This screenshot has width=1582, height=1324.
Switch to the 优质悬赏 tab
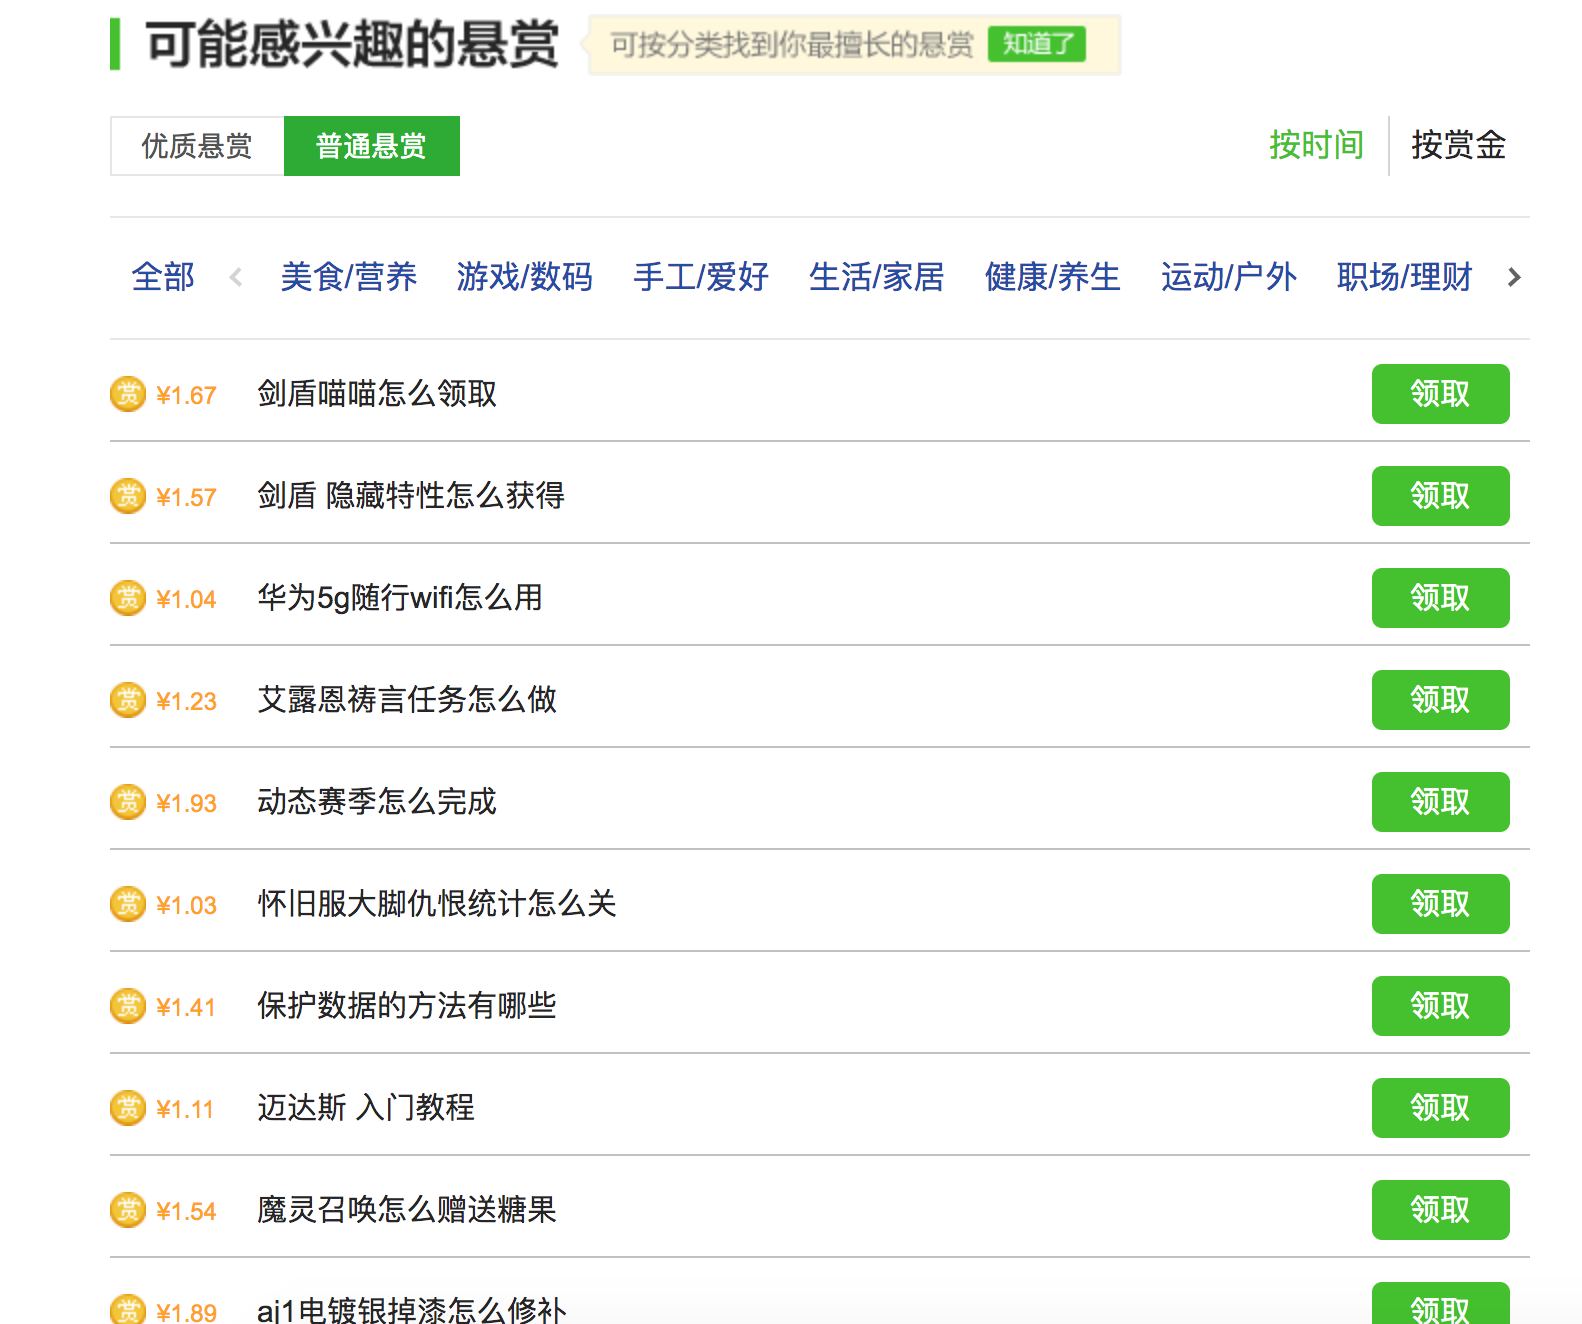coord(197,146)
